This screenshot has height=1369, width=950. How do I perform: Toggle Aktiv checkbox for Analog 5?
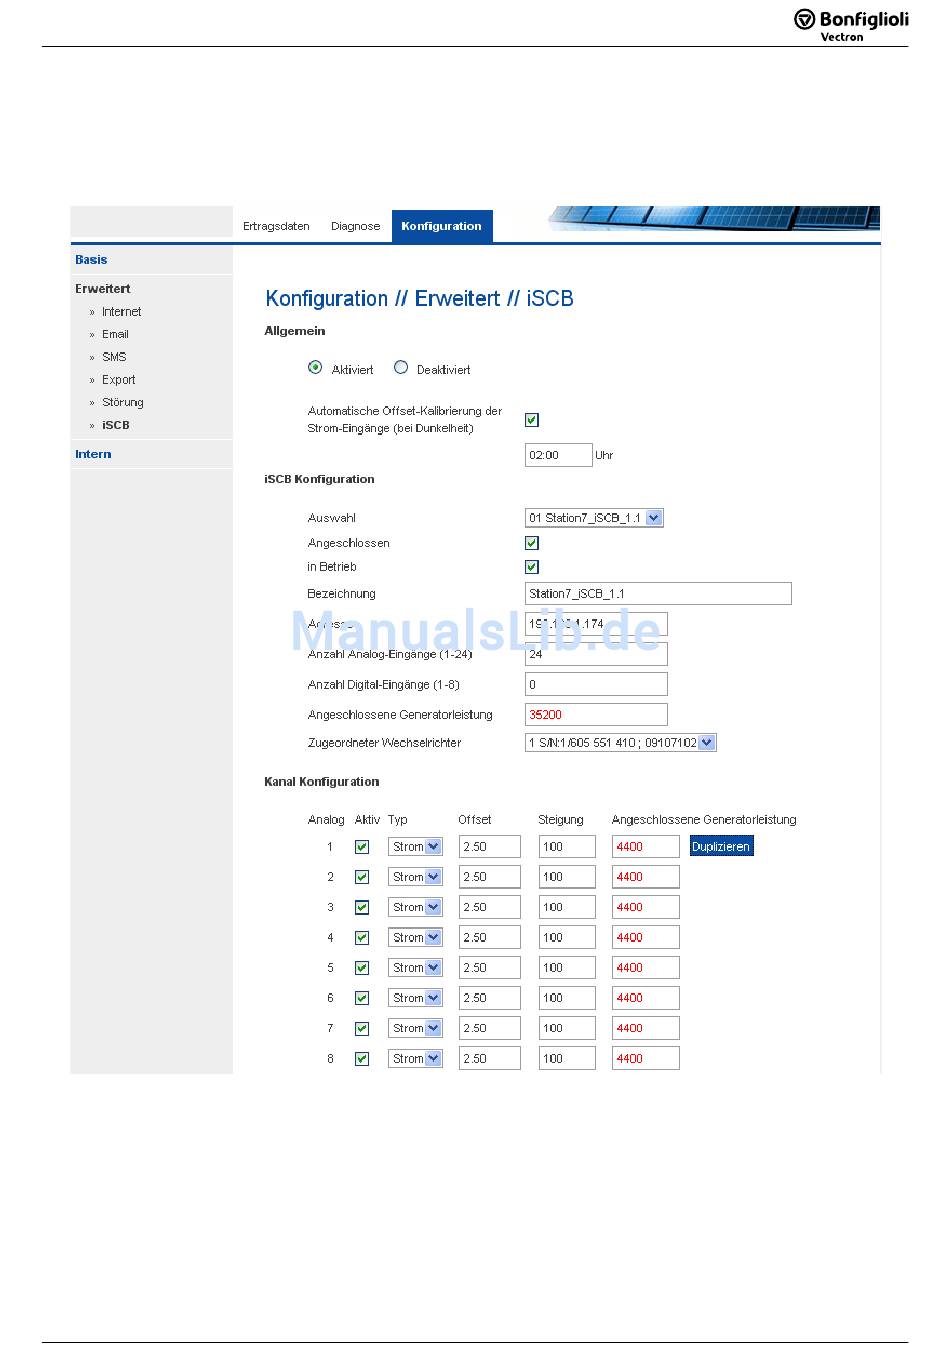362,968
